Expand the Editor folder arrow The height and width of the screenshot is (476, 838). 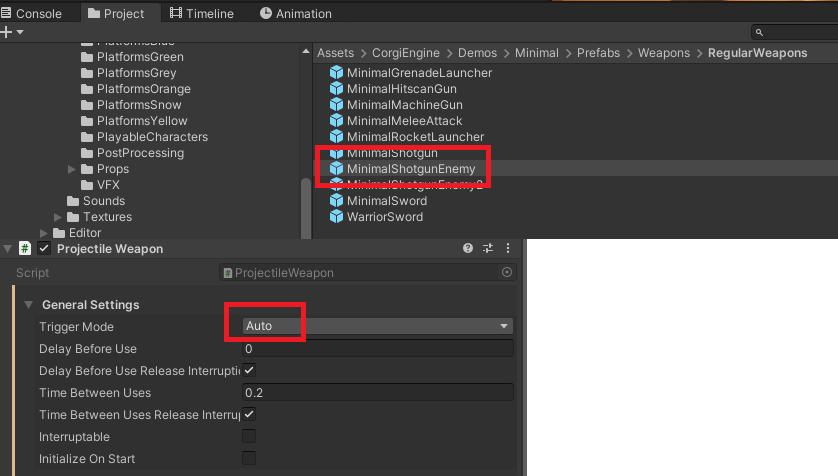pos(44,233)
